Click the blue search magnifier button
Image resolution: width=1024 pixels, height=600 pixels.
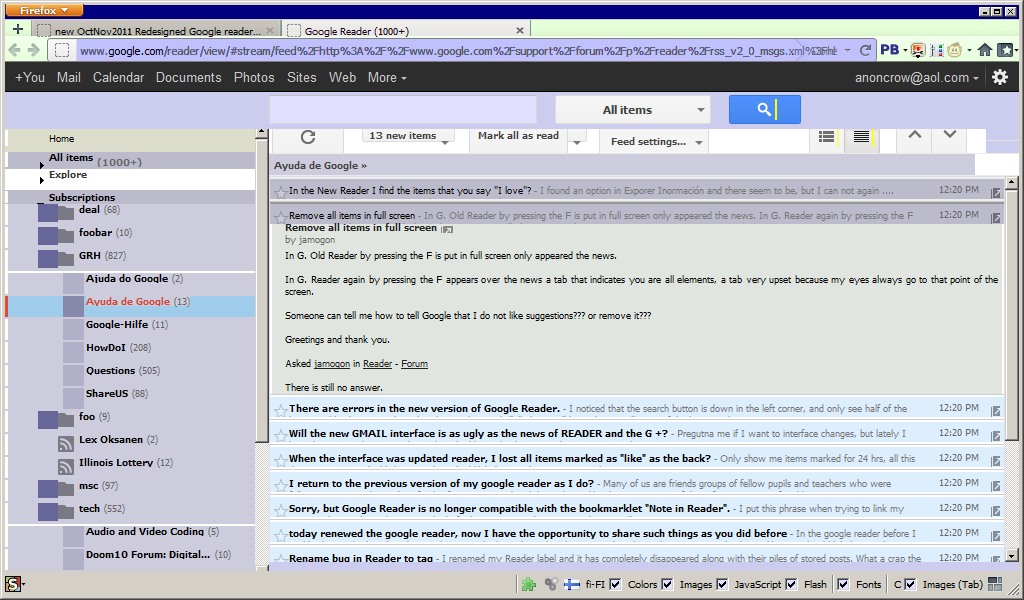[x=765, y=109]
